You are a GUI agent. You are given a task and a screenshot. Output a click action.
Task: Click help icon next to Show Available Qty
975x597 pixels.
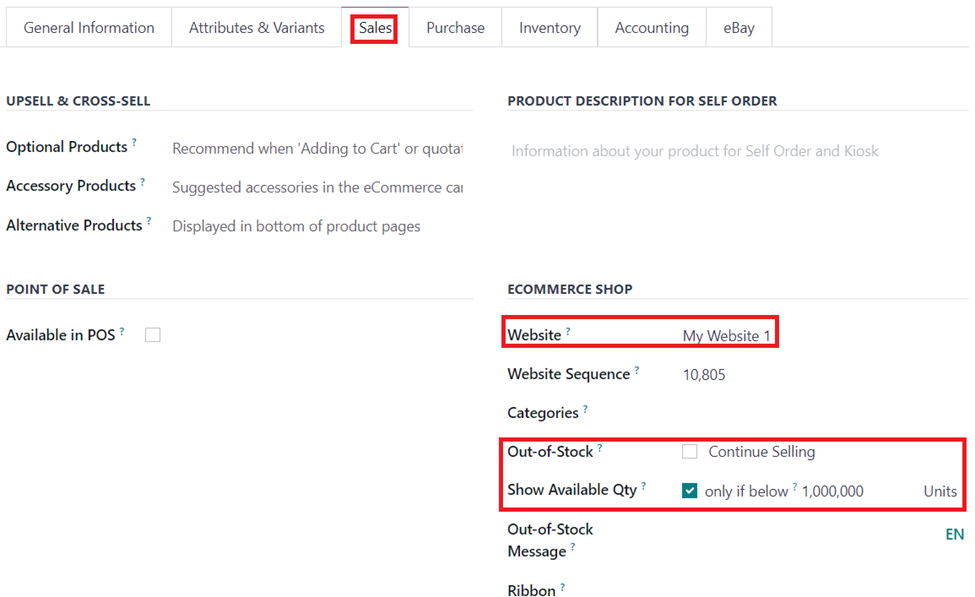pyautogui.click(x=644, y=486)
